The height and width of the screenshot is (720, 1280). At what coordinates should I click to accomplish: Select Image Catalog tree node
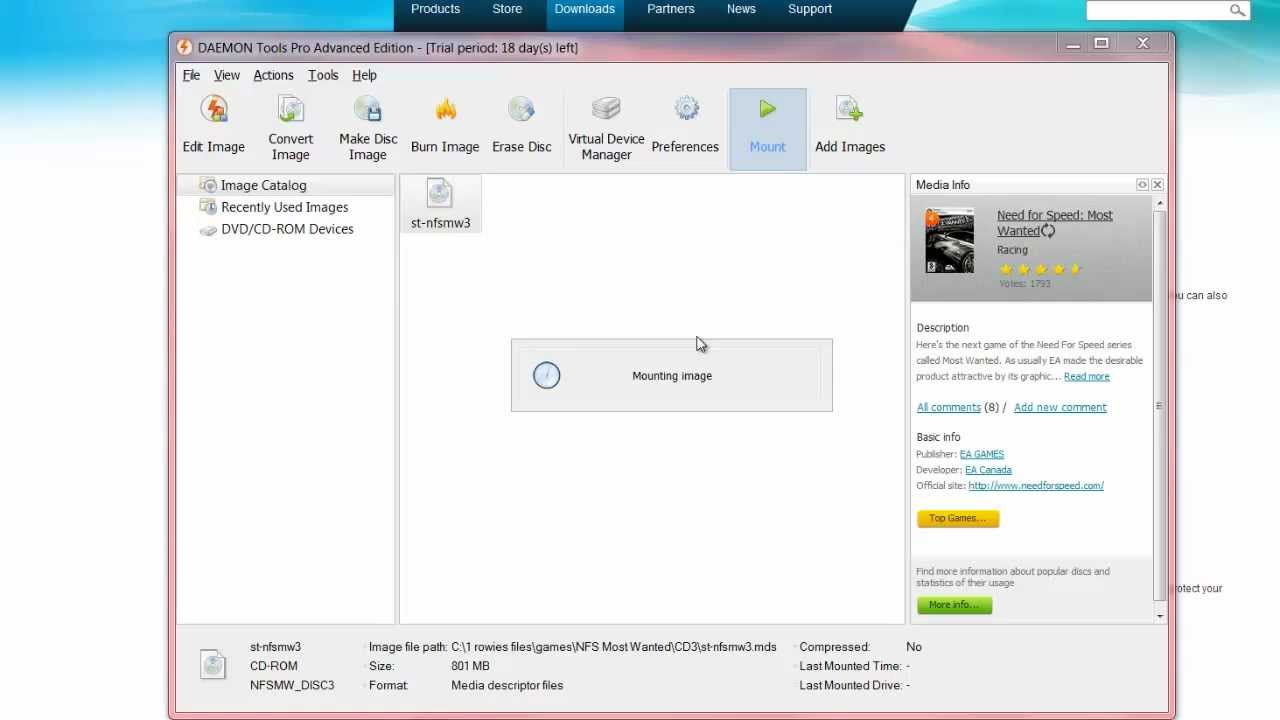(263, 185)
